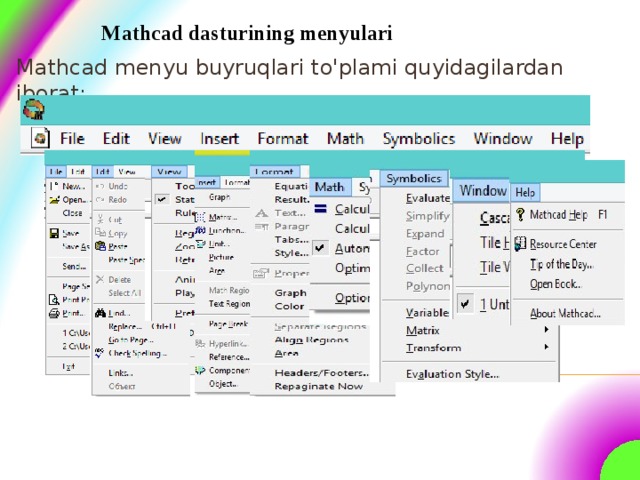640x480 pixels.
Task: Expand the Transform submenu arrow in Symbolics
Action: coord(546,347)
